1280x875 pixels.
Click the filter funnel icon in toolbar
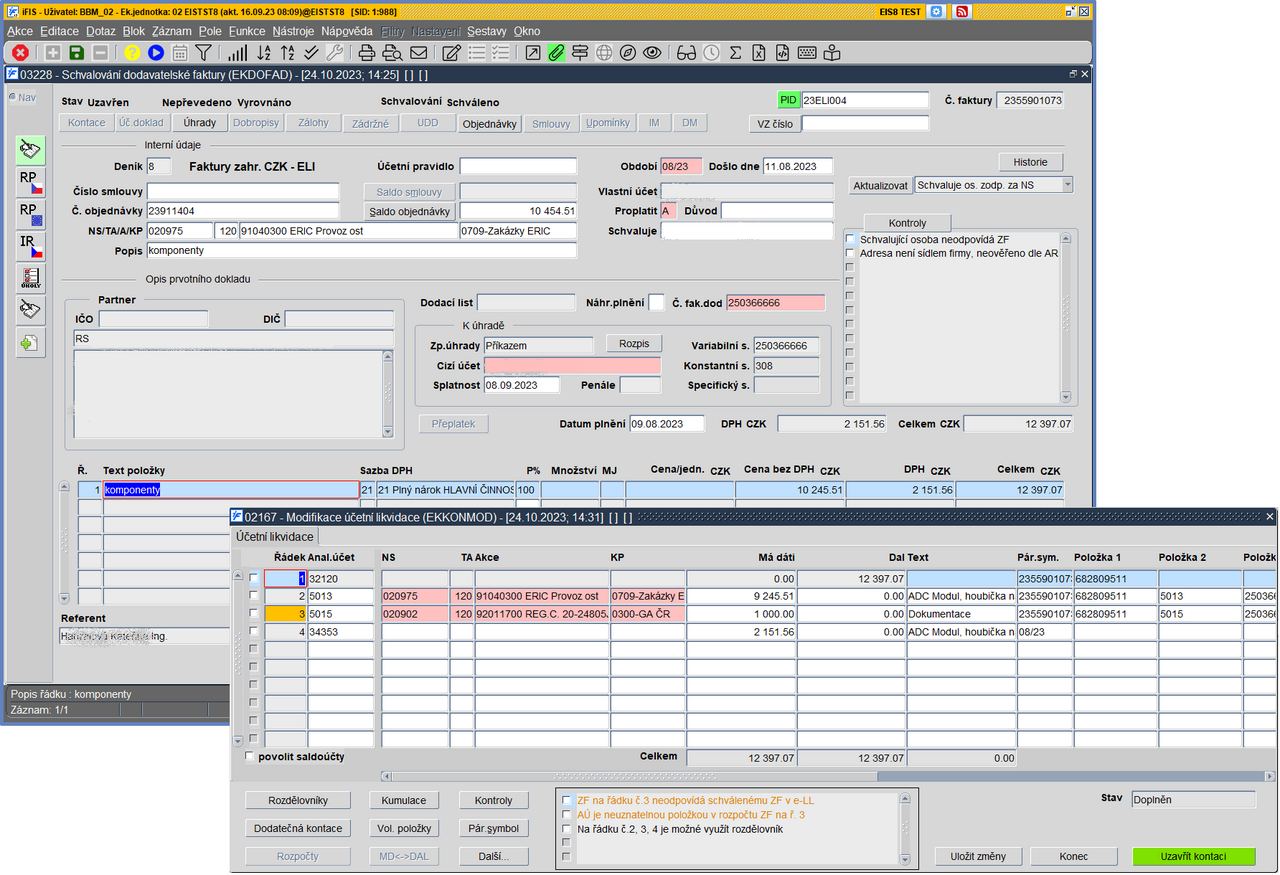tap(203, 53)
